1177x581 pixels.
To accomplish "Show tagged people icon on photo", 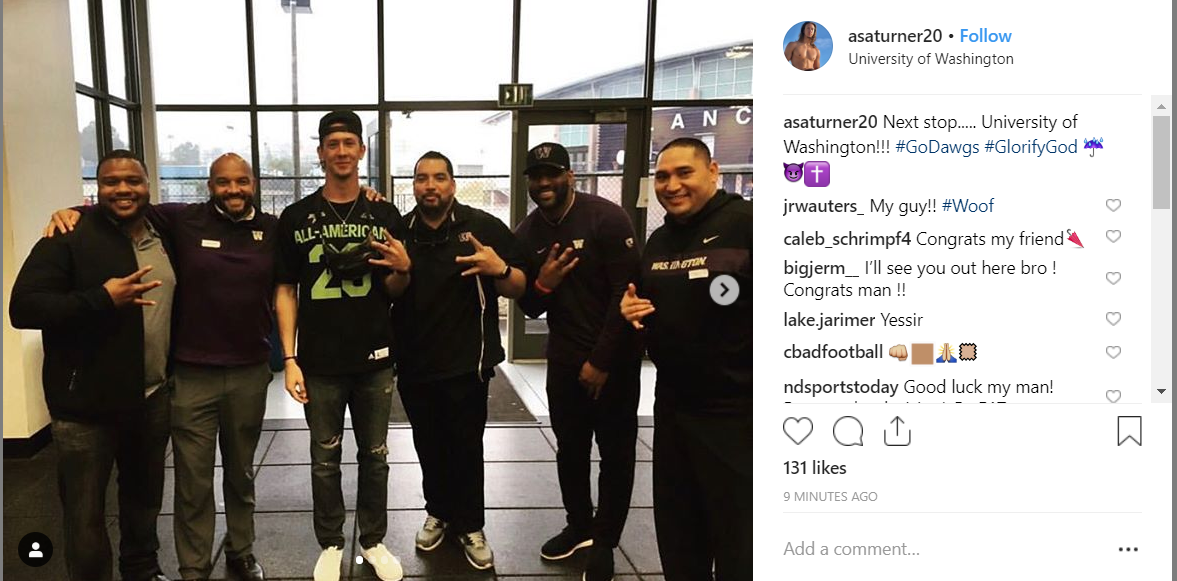I will [35, 549].
